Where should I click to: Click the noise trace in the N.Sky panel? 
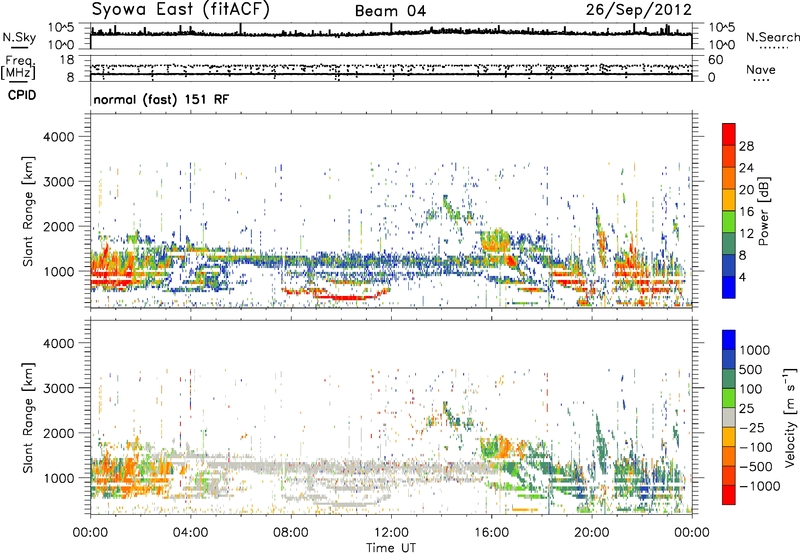[391, 33]
